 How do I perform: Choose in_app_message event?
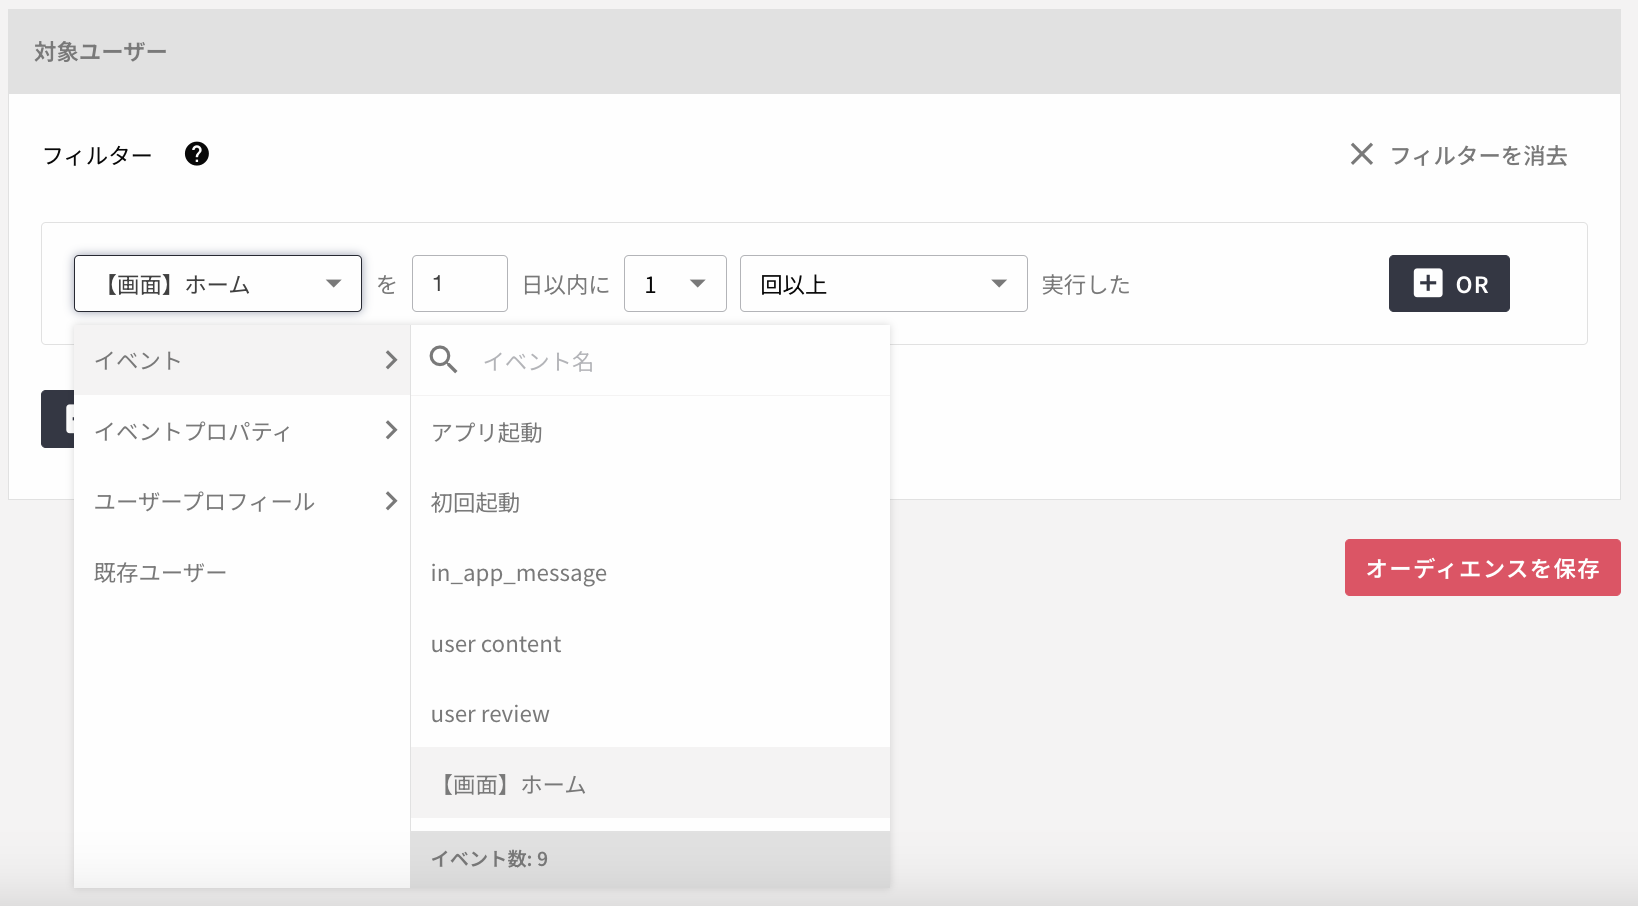[x=650, y=573]
